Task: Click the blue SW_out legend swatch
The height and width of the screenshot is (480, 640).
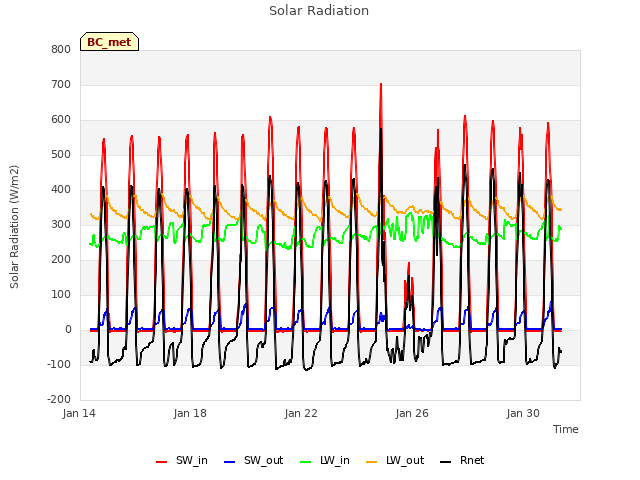Action: click(230, 462)
